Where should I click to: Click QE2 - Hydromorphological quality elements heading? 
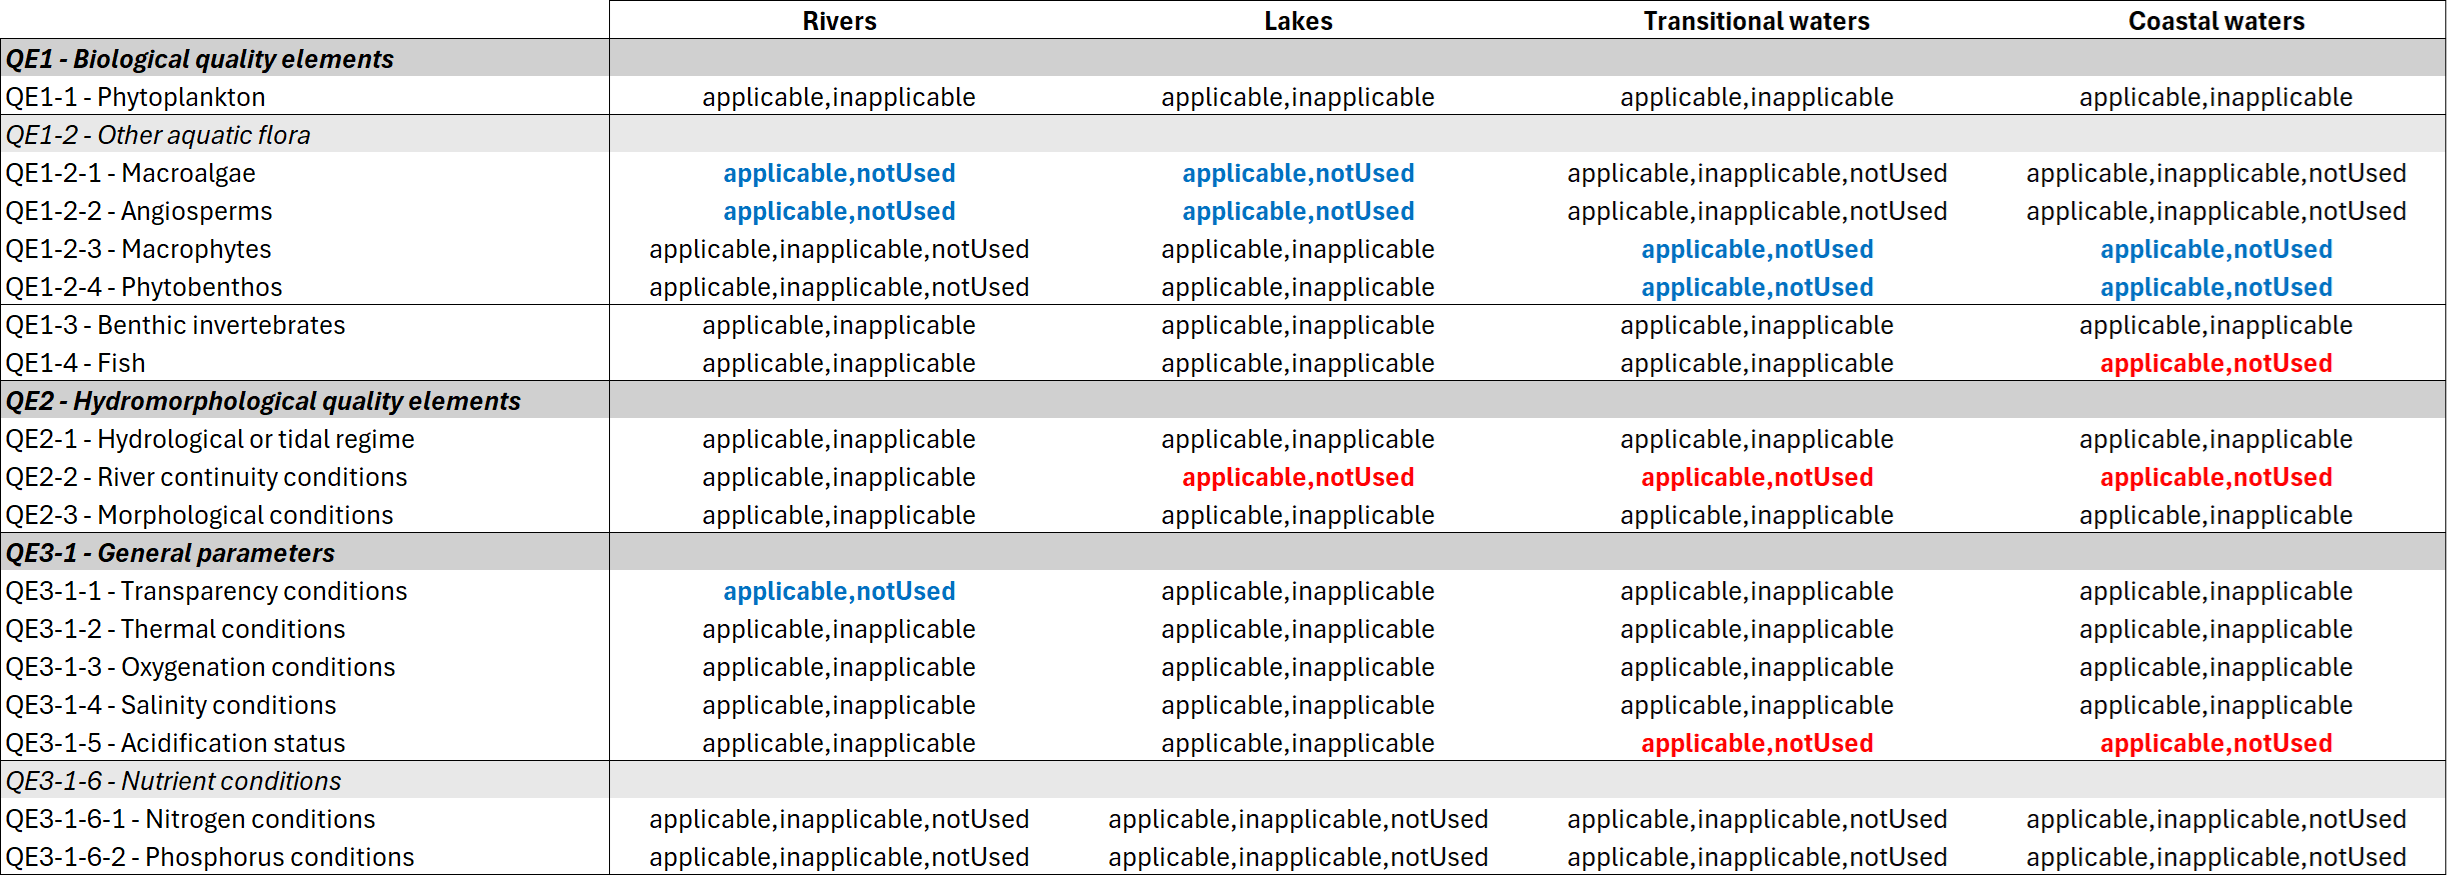coord(263,401)
